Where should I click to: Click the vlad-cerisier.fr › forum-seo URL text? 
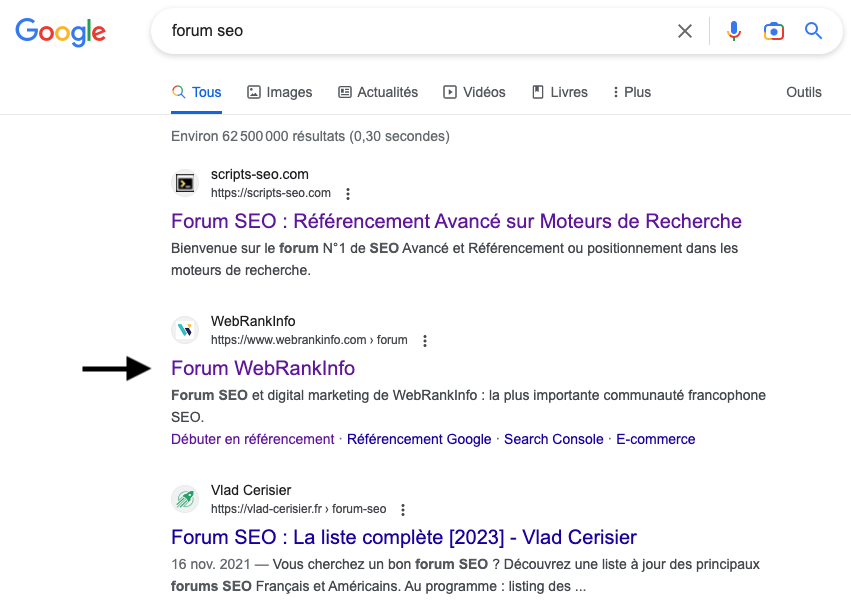299,509
